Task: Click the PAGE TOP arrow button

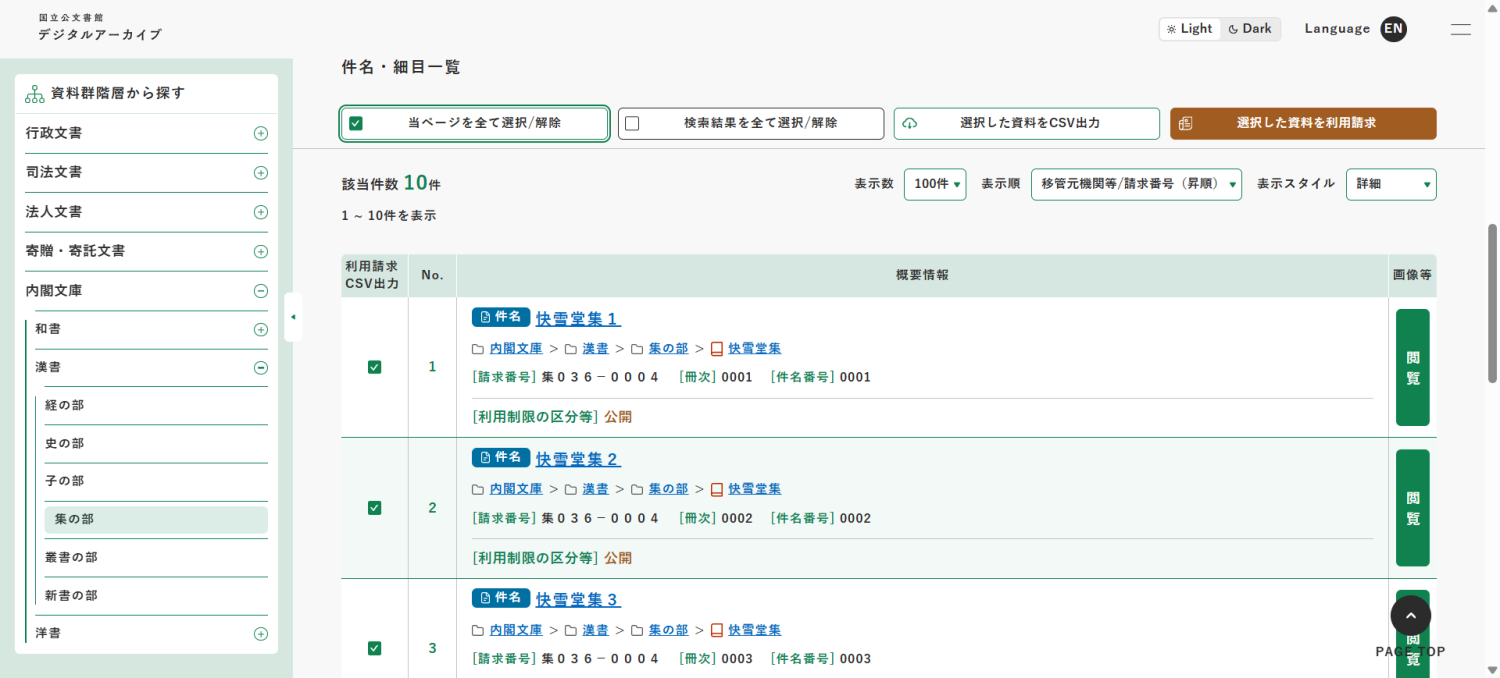Action: tap(1410, 615)
